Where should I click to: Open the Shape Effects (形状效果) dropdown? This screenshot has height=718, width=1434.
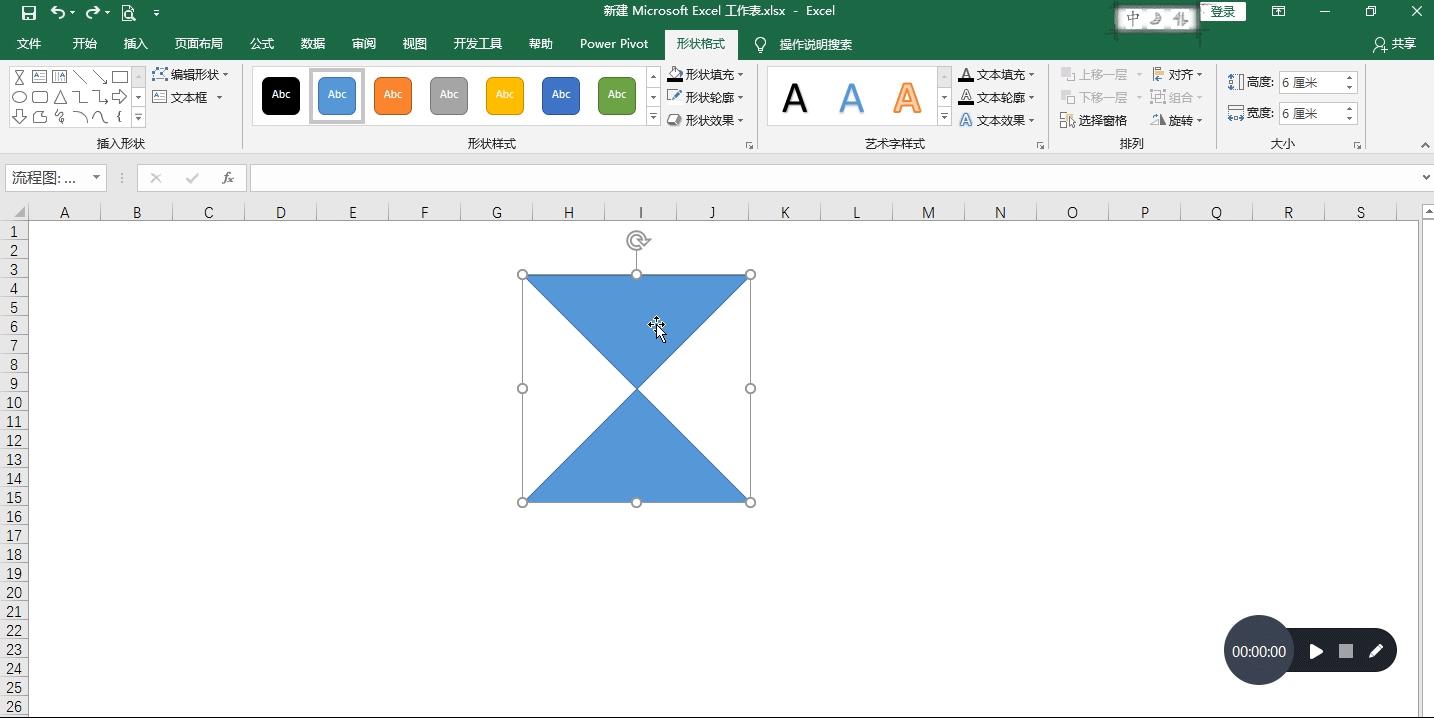[705, 121]
